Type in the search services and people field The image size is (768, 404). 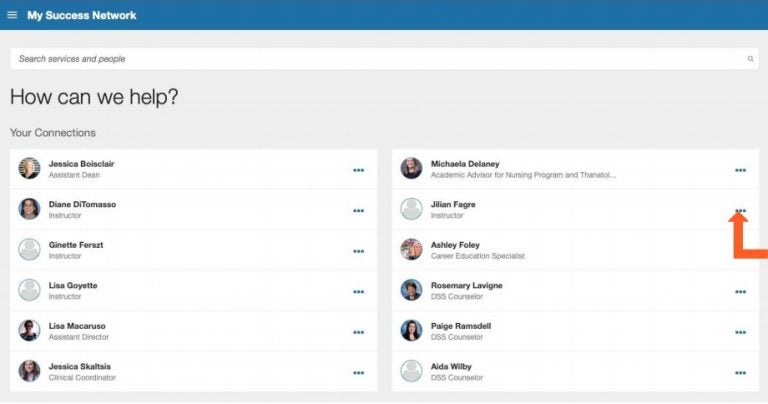pos(380,59)
